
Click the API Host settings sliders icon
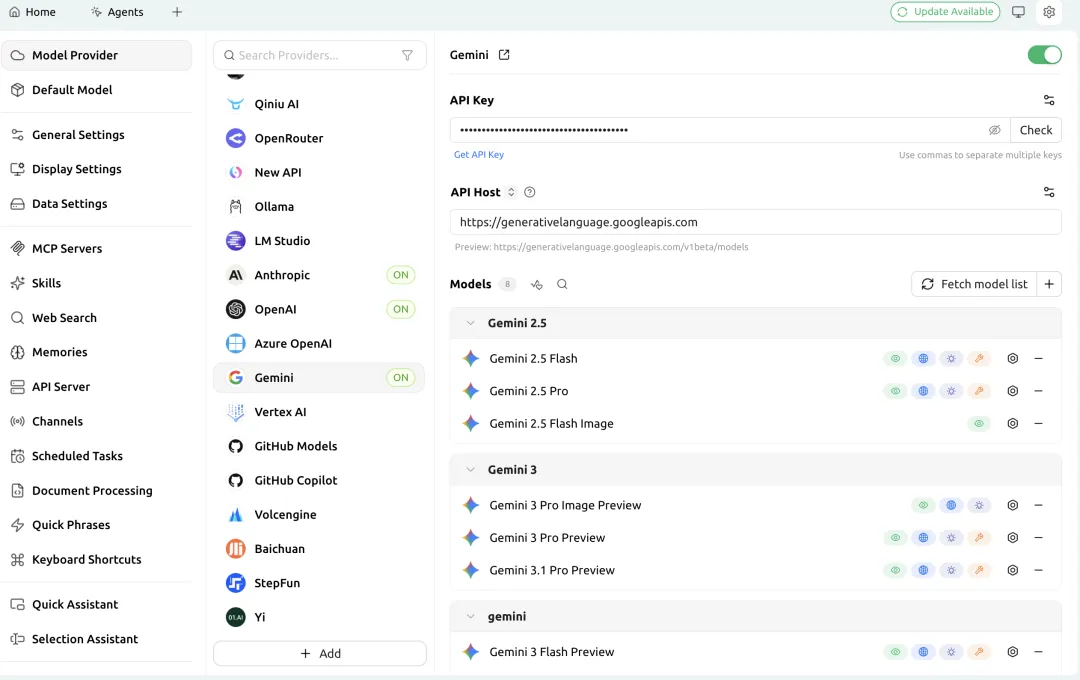(x=1049, y=192)
